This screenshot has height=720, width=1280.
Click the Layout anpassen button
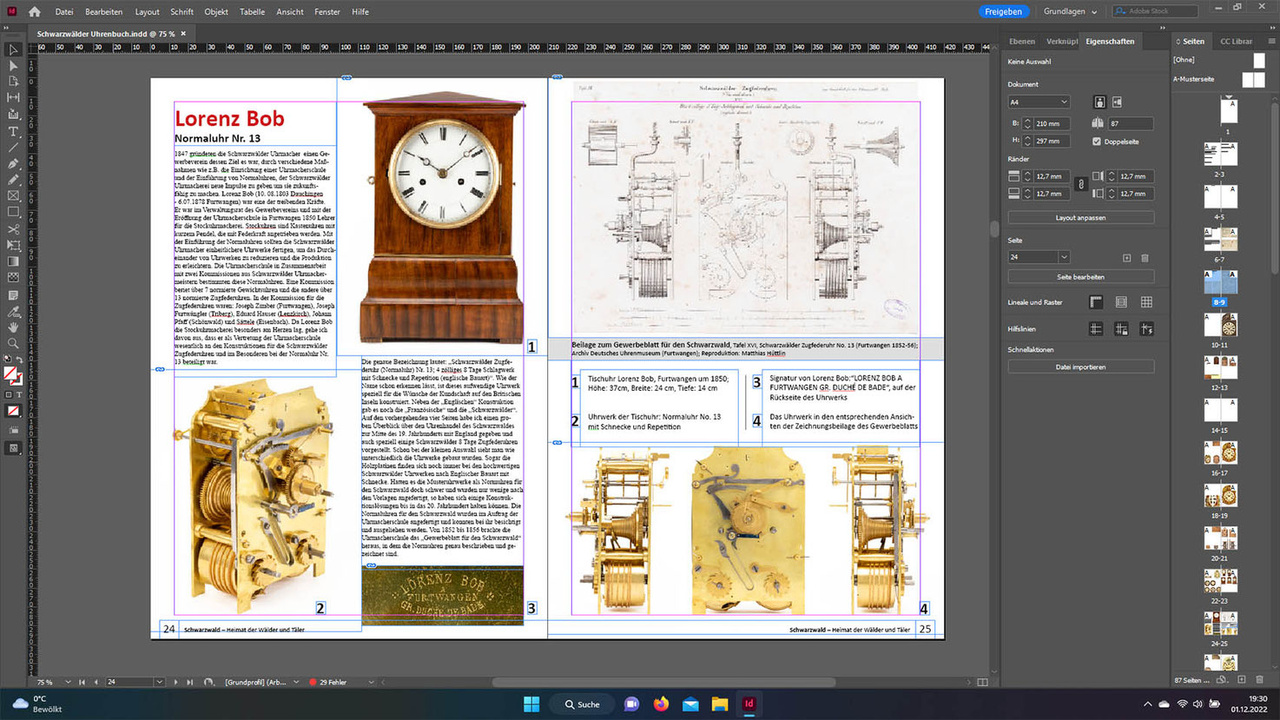click(1080, 217)
